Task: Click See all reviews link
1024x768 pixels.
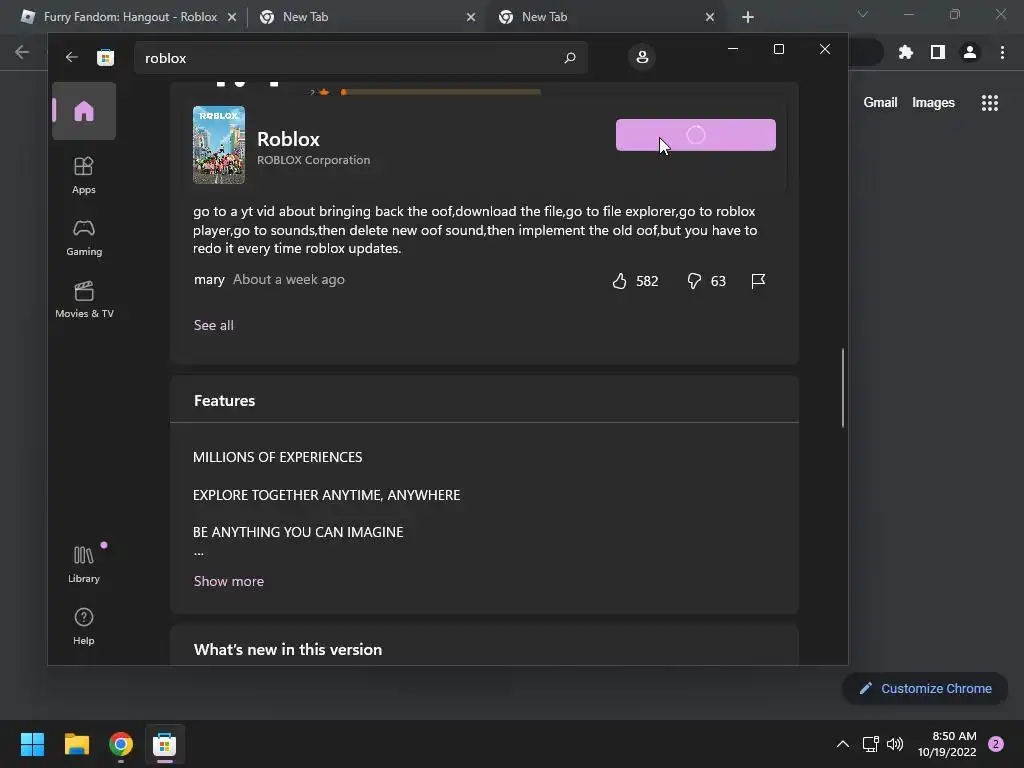Action: pos(214,325)
